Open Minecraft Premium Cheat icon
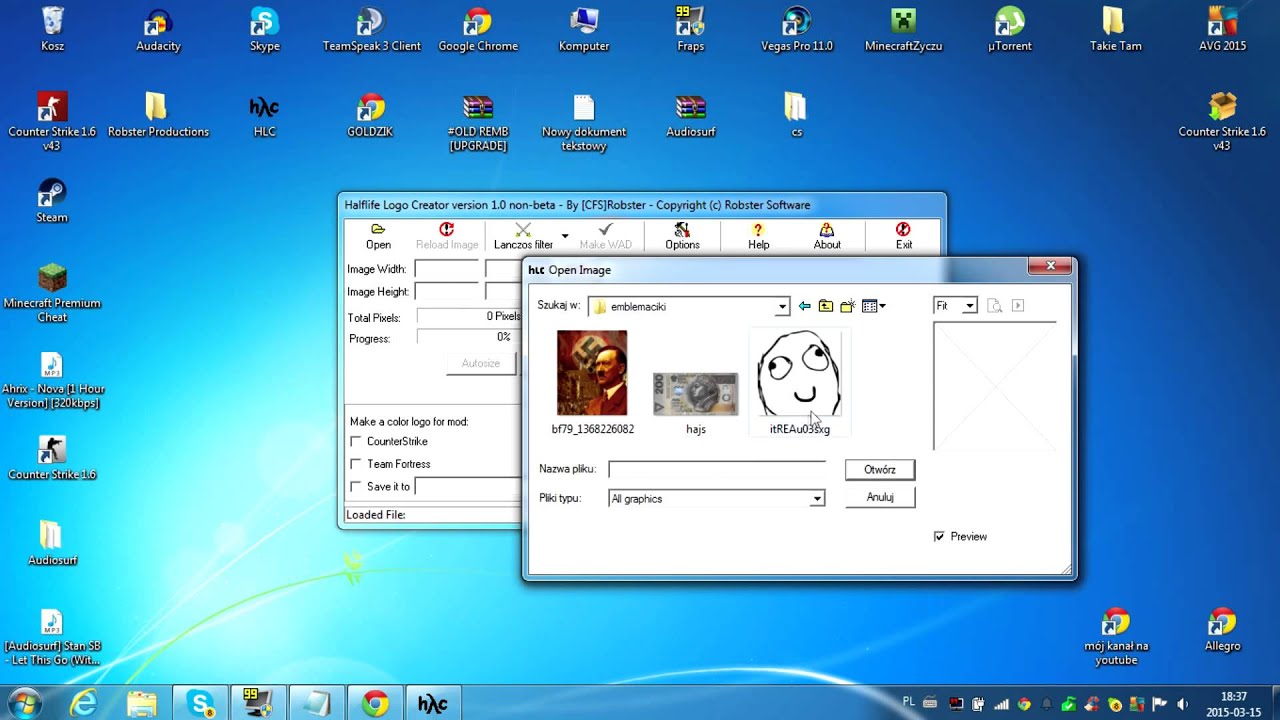1280x720 pixels. pos(52,293)
